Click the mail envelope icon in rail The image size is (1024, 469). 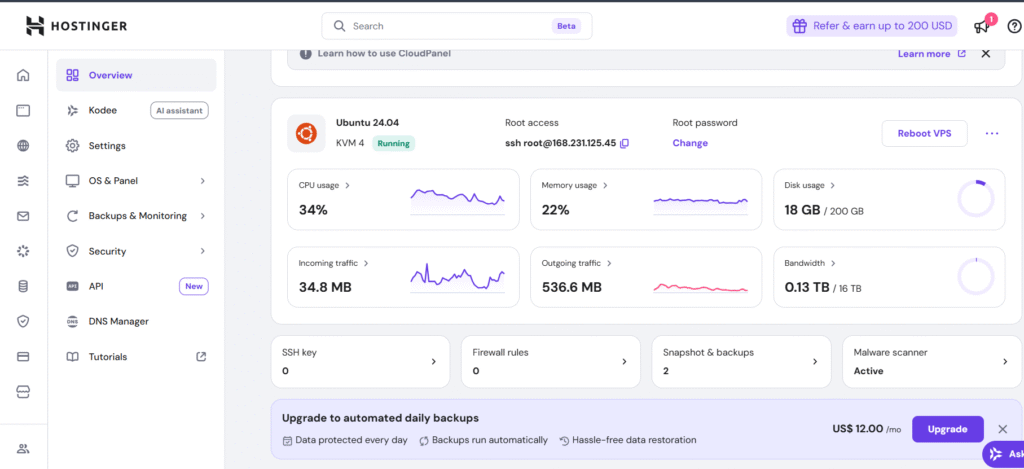click(23, 216)
